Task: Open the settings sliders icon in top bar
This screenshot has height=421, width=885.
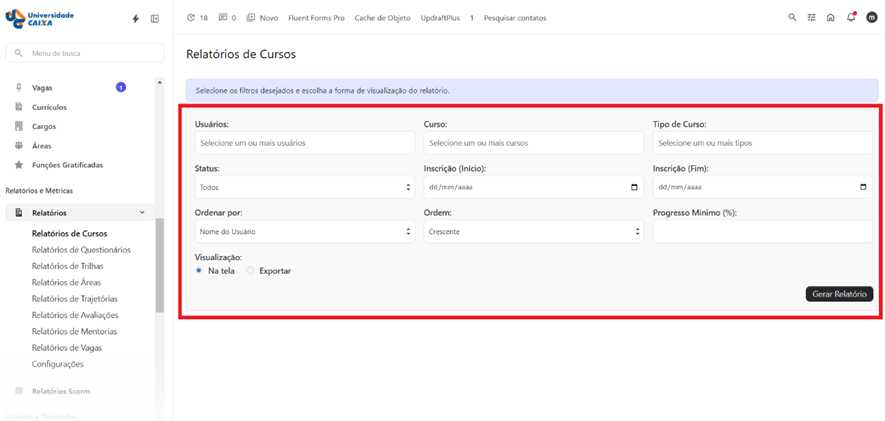Action: point(811,18)
